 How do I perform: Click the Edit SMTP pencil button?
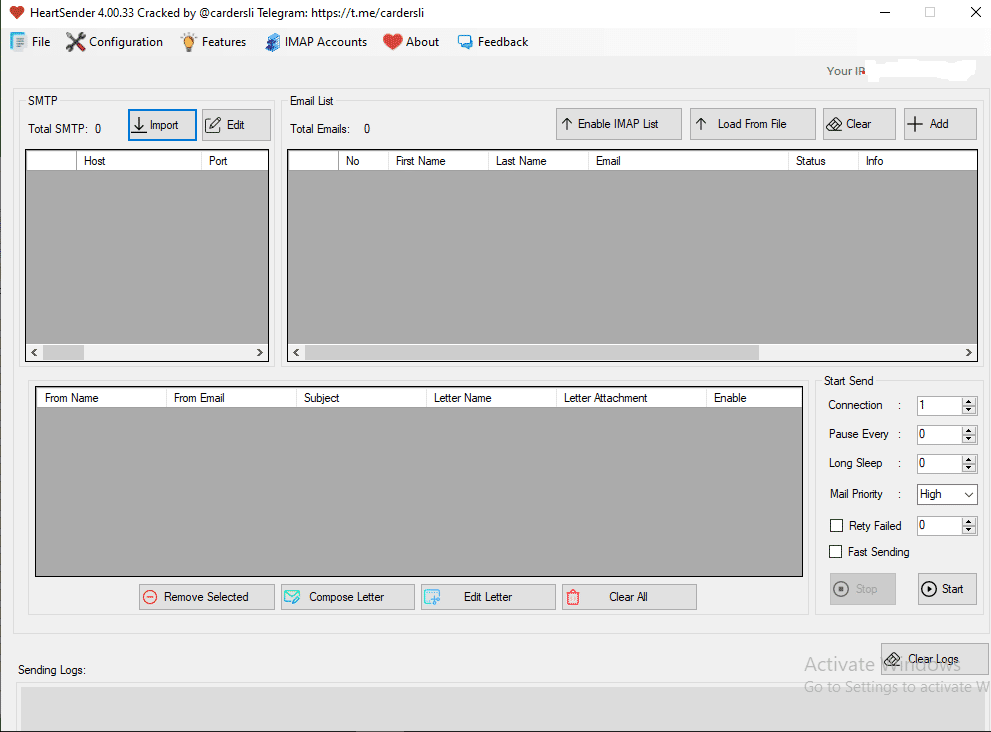tap(236, 125)
